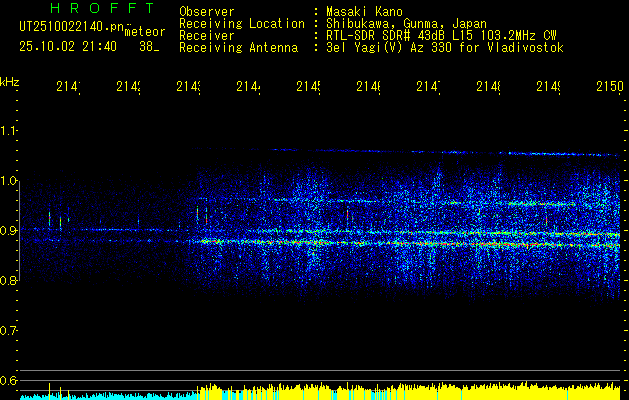Click the 2147 time marker

pyautogui.click(x=428, y=87)
